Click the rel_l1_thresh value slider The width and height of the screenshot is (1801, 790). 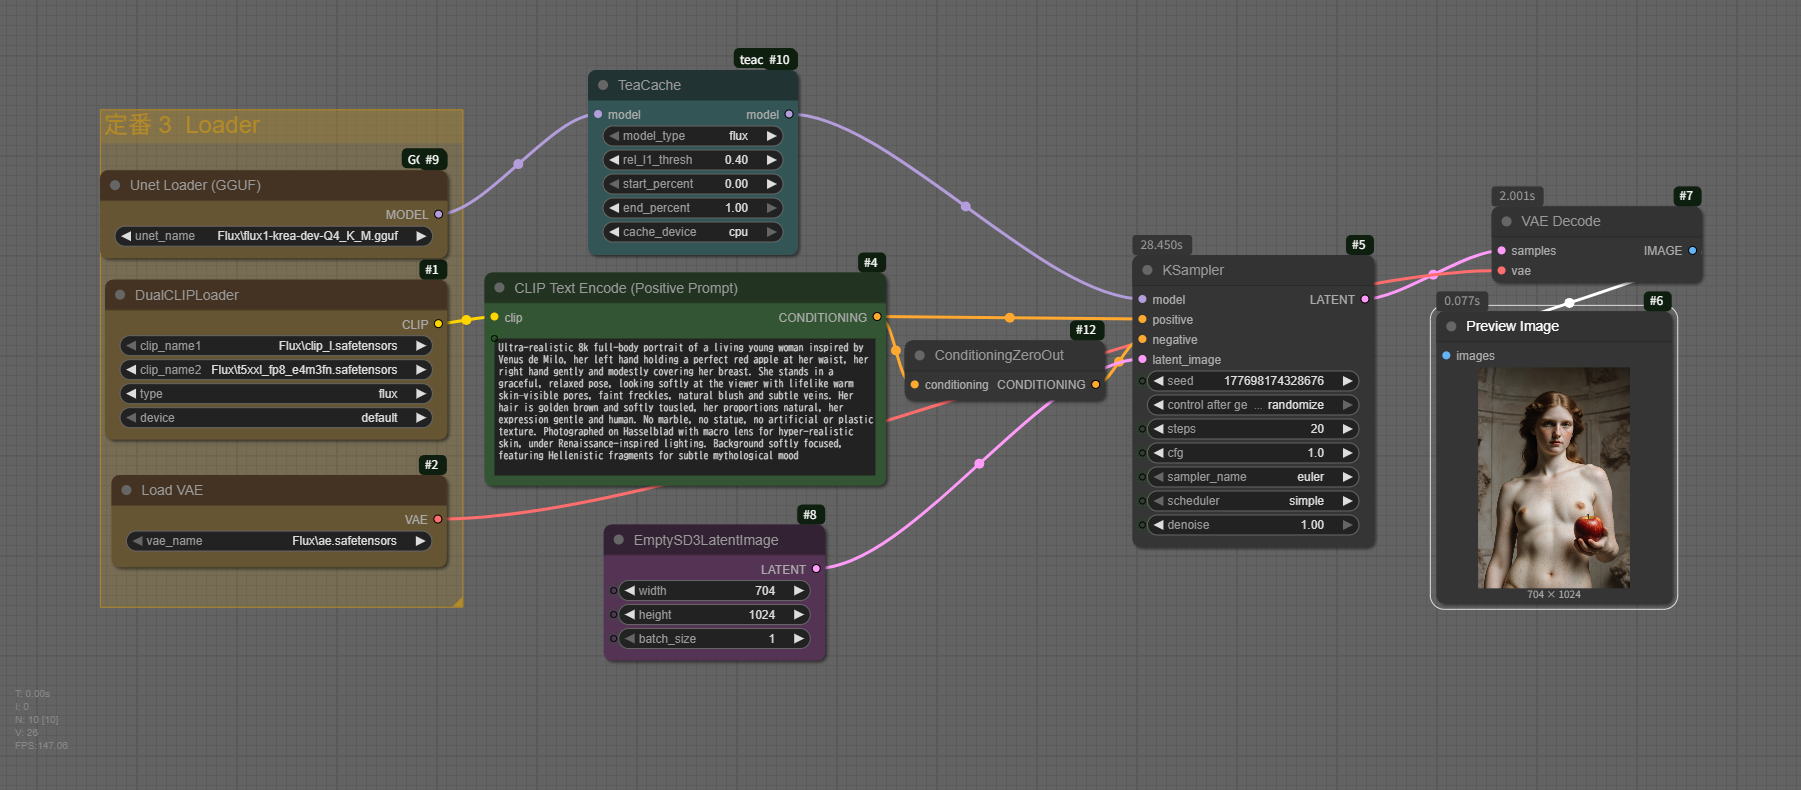(x=692, y=160)
